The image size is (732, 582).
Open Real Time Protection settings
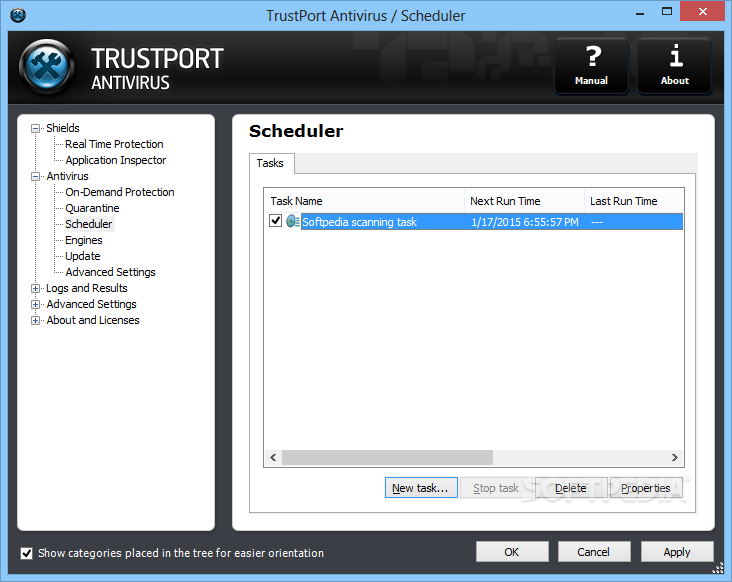click(x=114, y=144)
